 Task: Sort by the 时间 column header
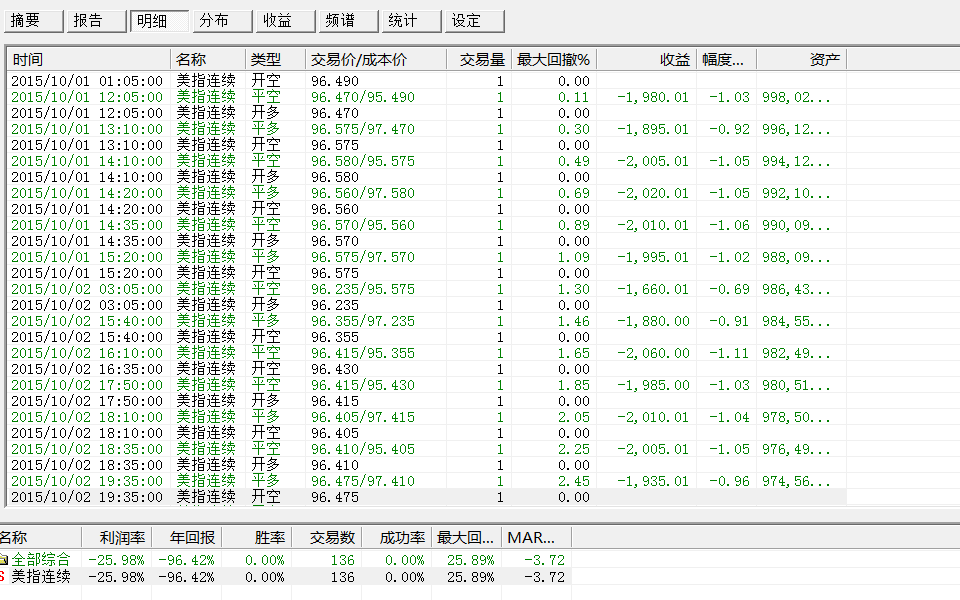click(88, 60)
